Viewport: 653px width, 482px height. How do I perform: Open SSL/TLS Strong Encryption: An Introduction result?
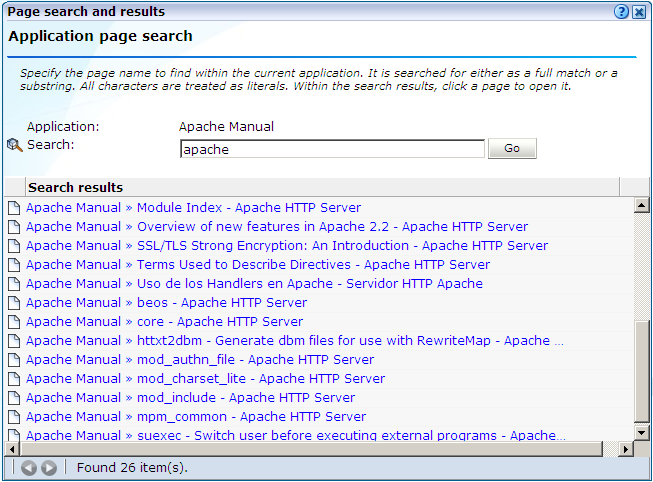pyautogui.click(x=287, y=246)
